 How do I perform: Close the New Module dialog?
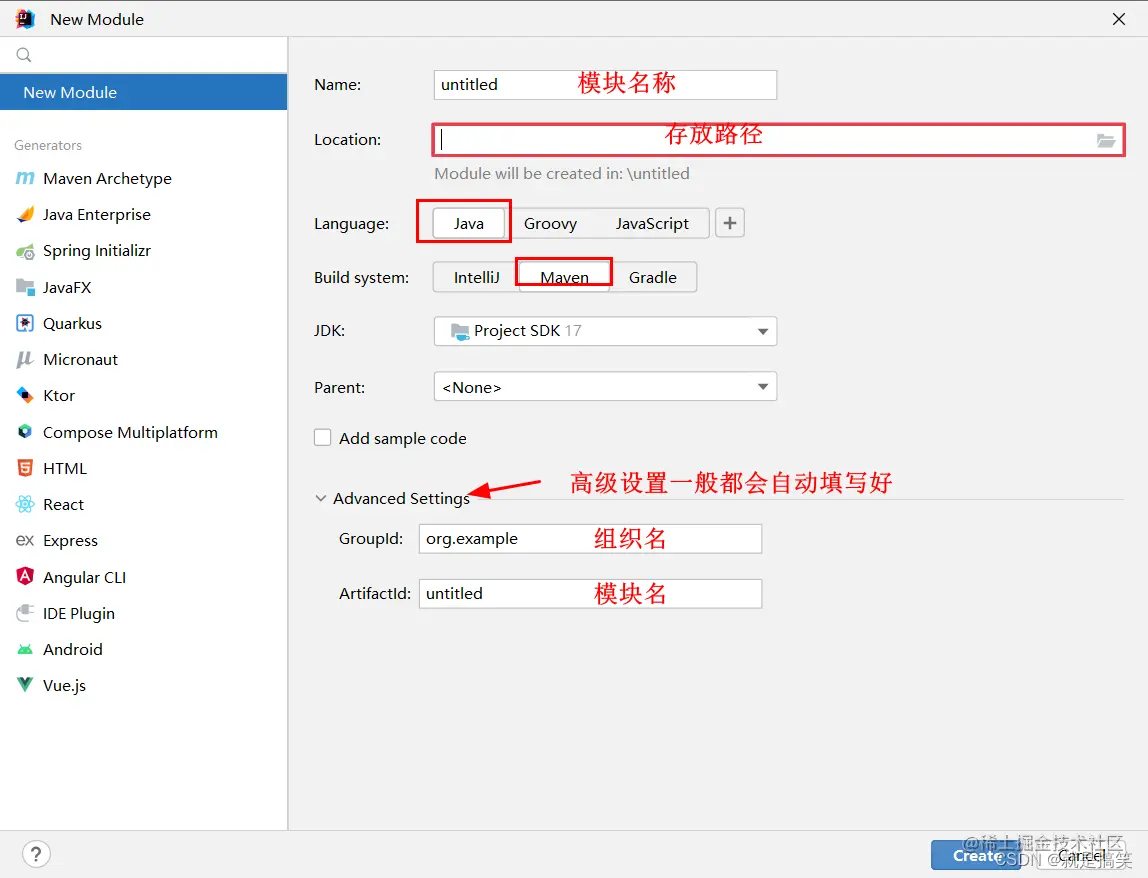(x=1119, y=19)
